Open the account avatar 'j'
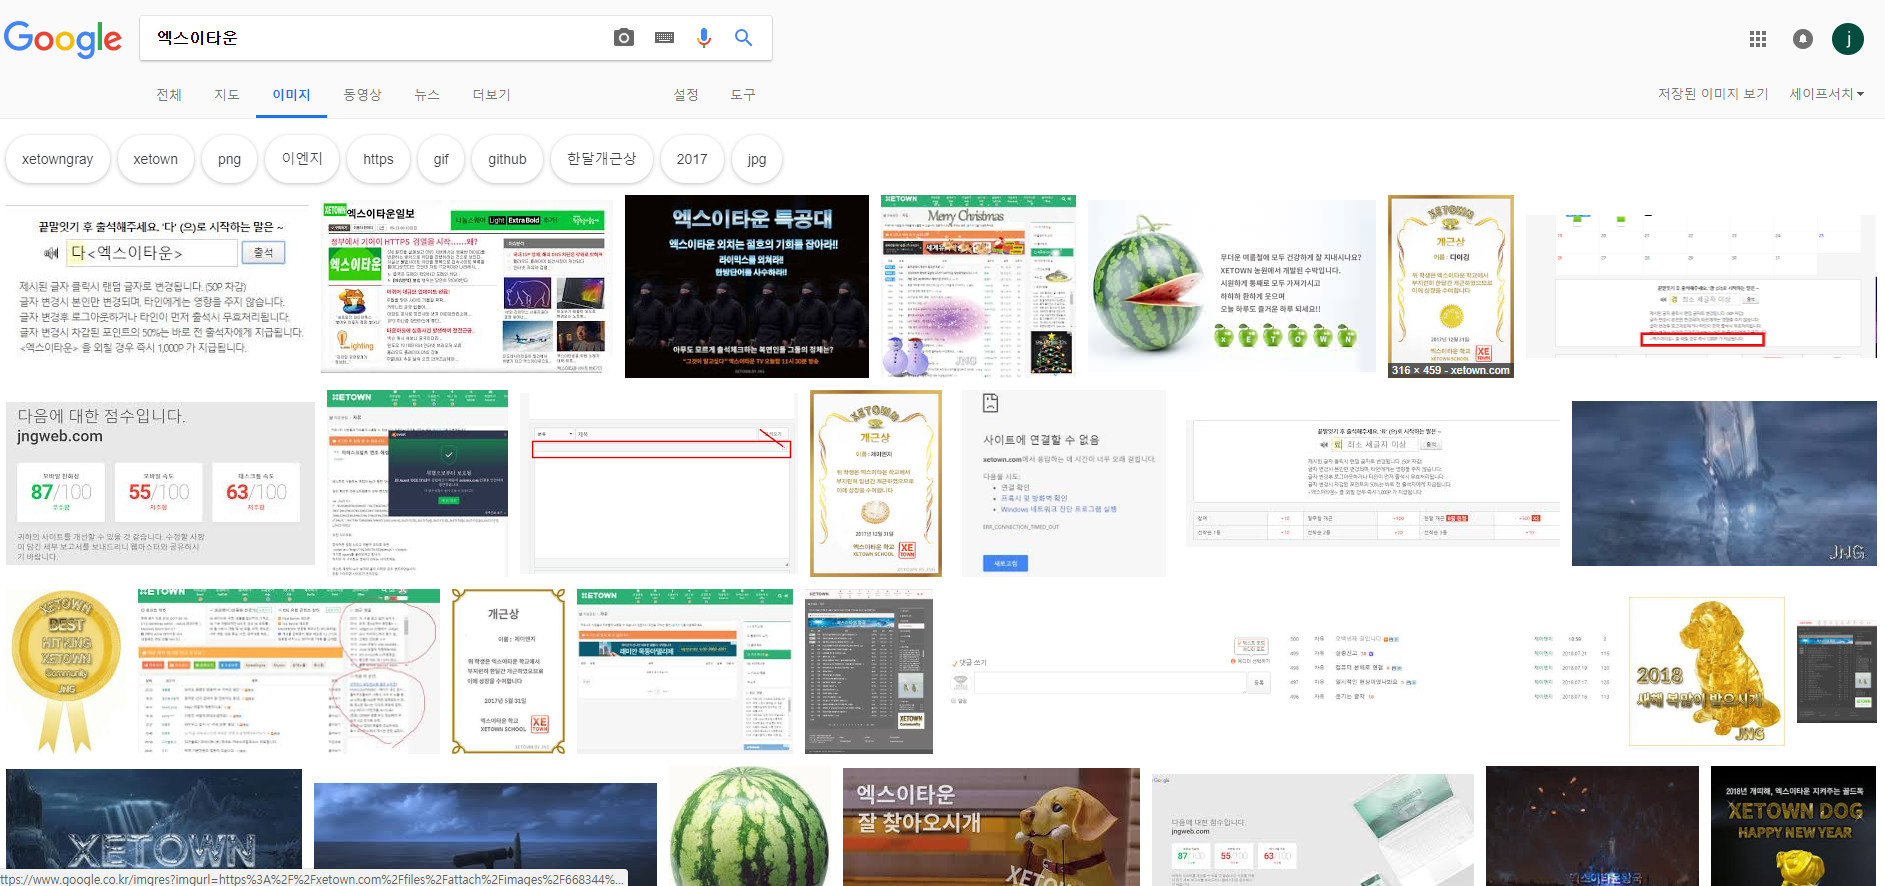This screenshot has height=886, width=1885. click(x=1848, y=39)
